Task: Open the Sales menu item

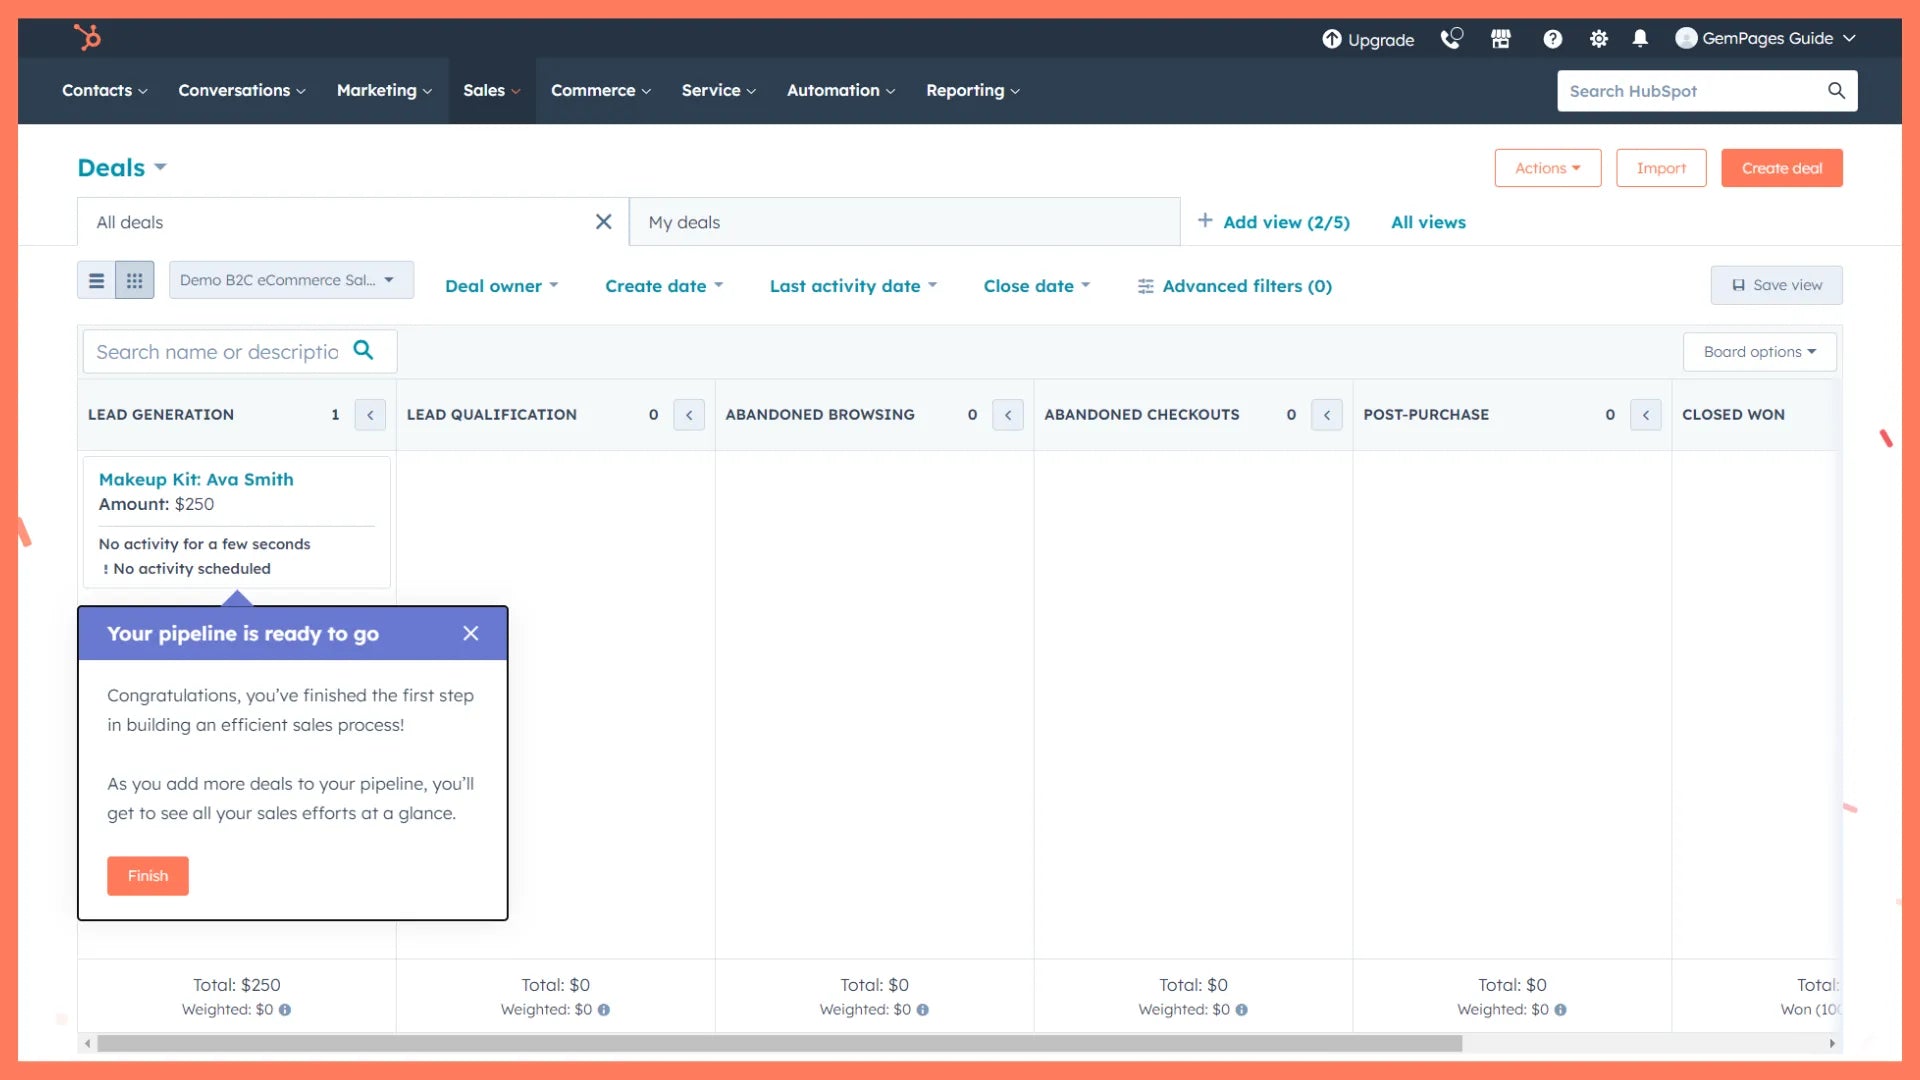Action: click(x=488, y=90)
